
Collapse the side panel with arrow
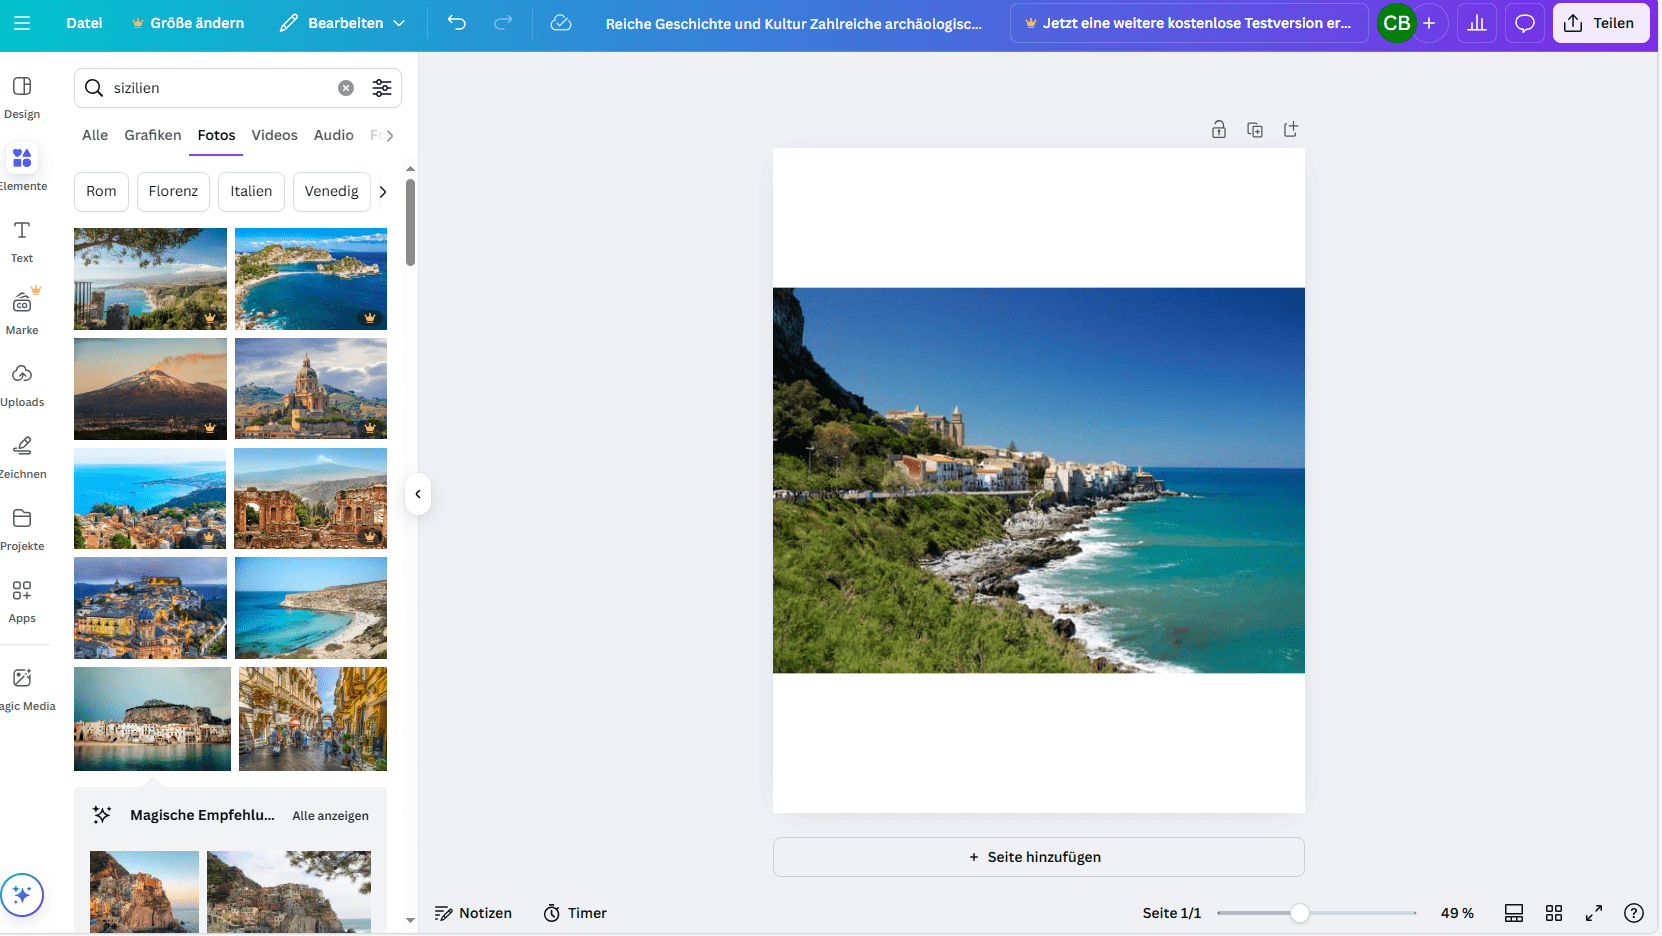pyautogui.click(x=418, y=494)
